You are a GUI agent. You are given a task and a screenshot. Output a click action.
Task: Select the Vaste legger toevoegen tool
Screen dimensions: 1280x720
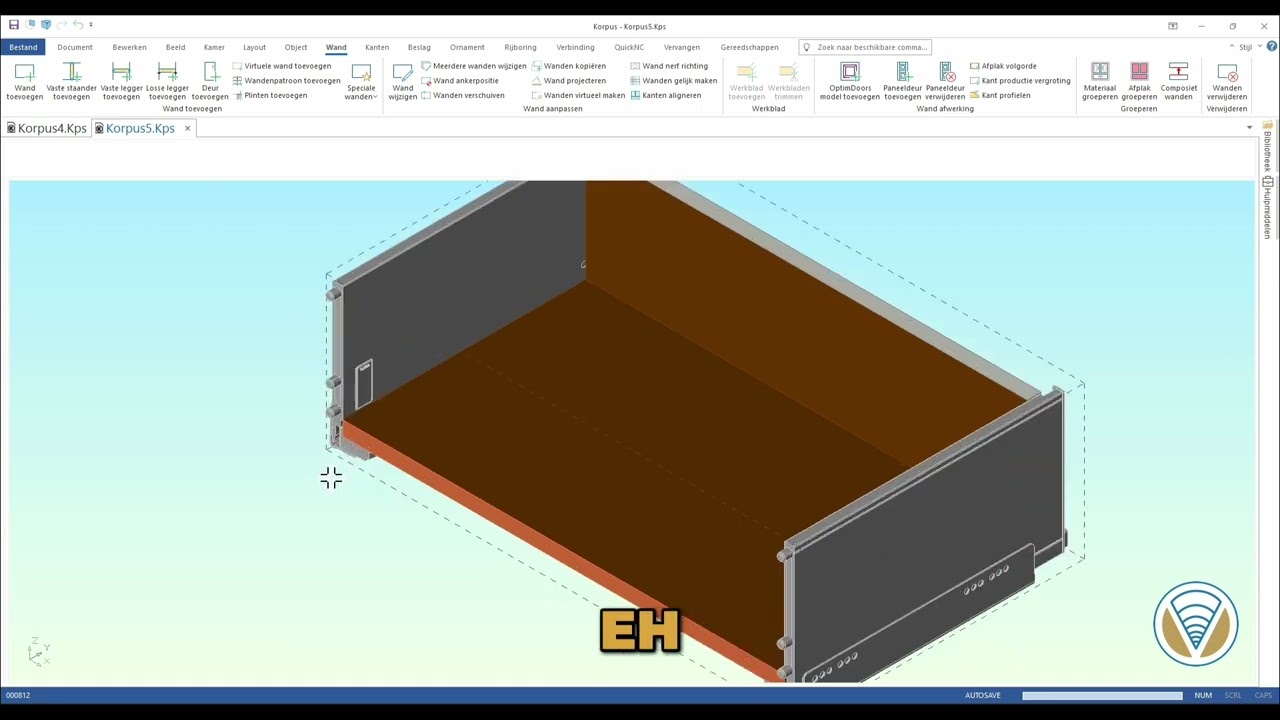pyautogui.click(x=122, y=81)
